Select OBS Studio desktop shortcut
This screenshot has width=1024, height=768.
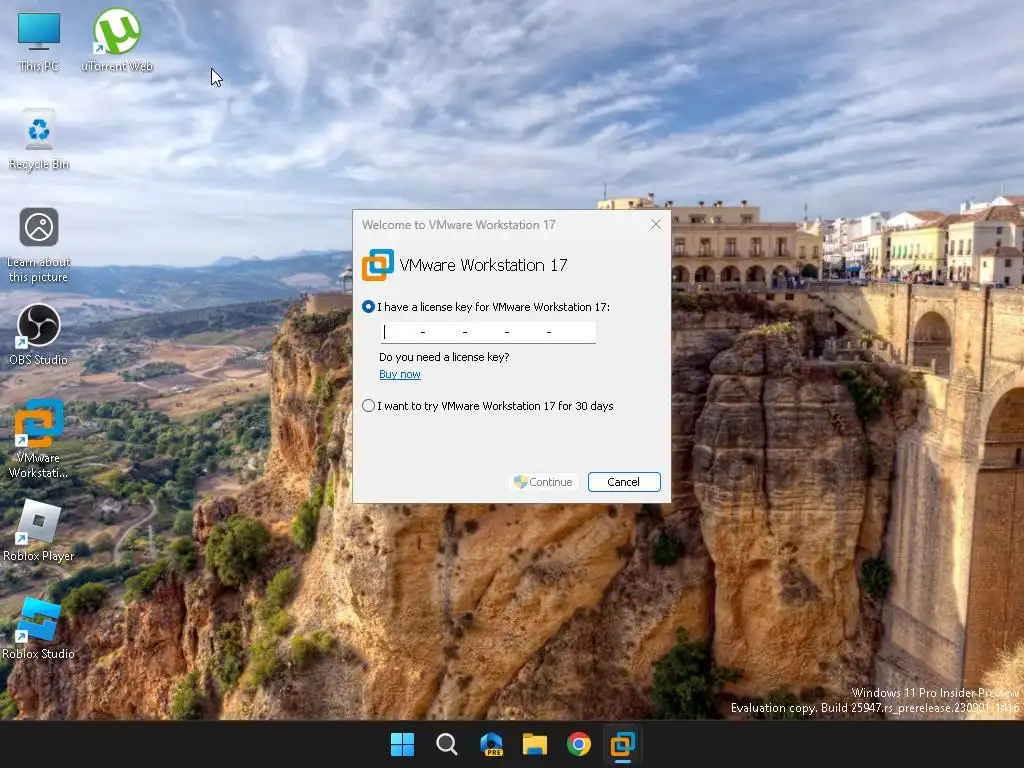tap(39, 334)
